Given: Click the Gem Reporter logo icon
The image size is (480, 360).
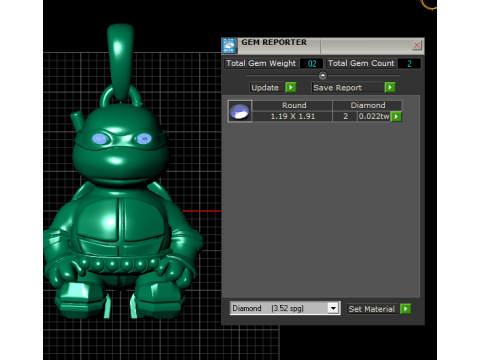Looking at the screenshot, I should tap(229, 46).
